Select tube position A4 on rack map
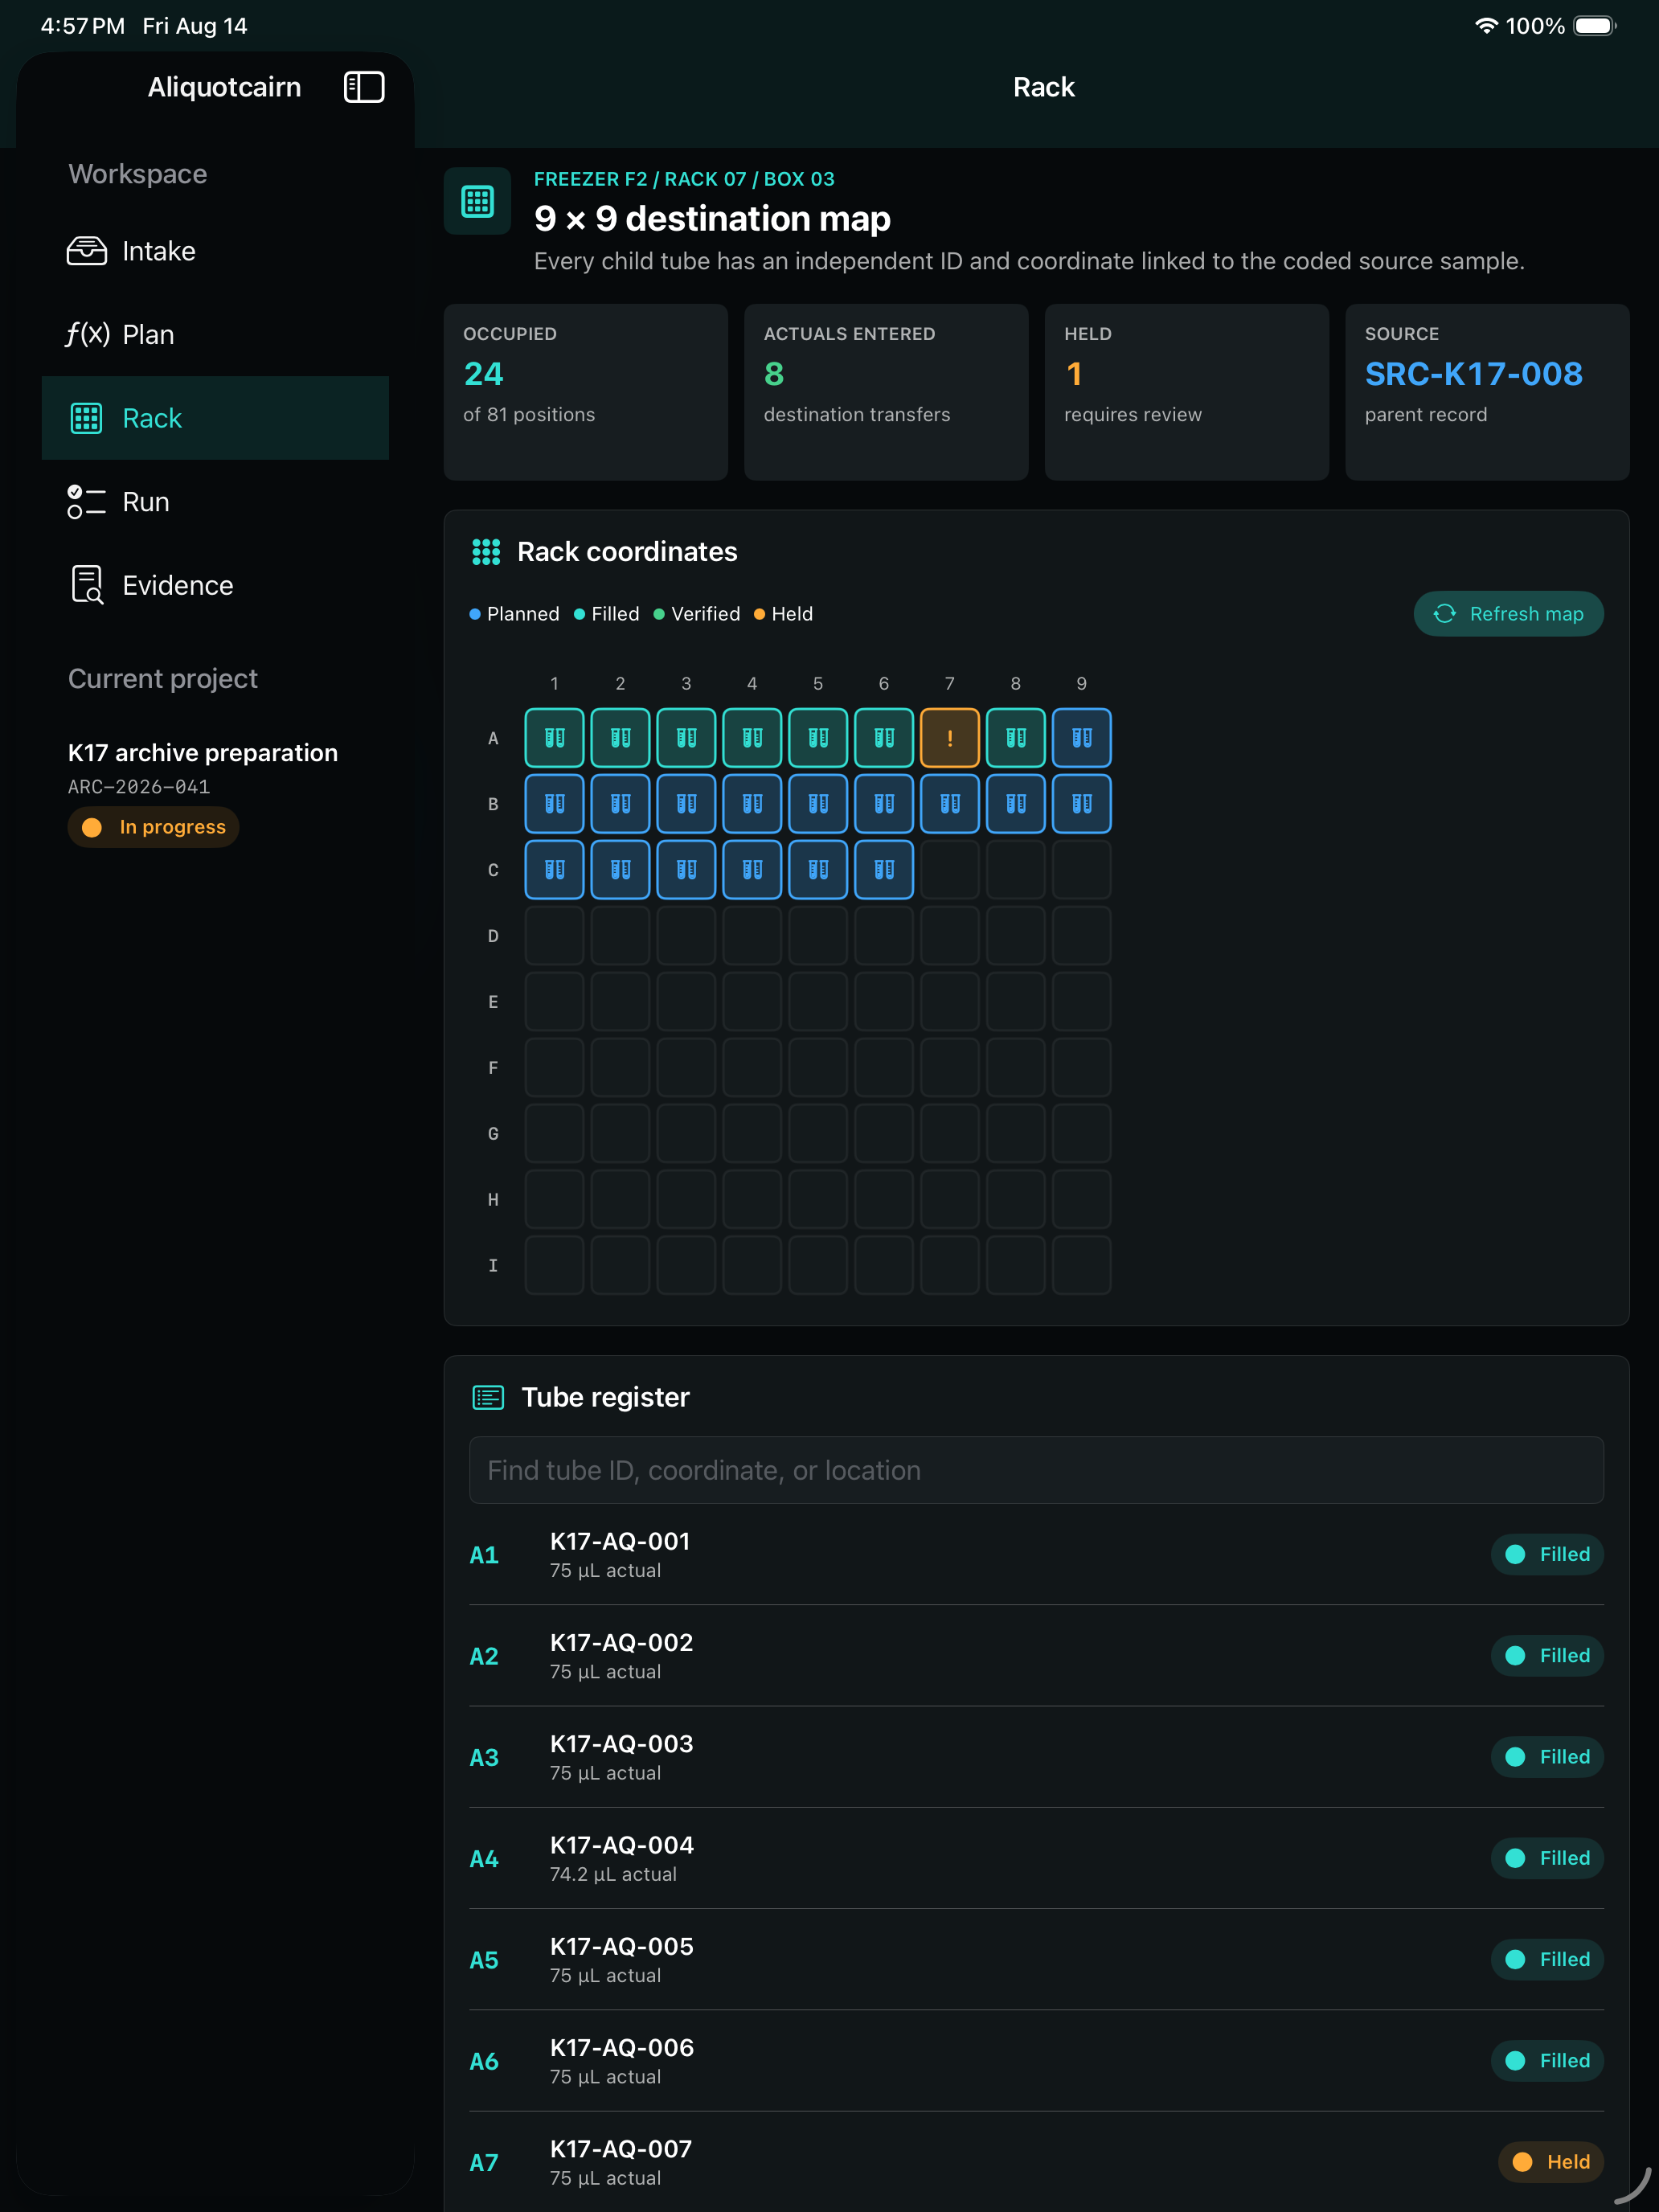 pos(752,738)
